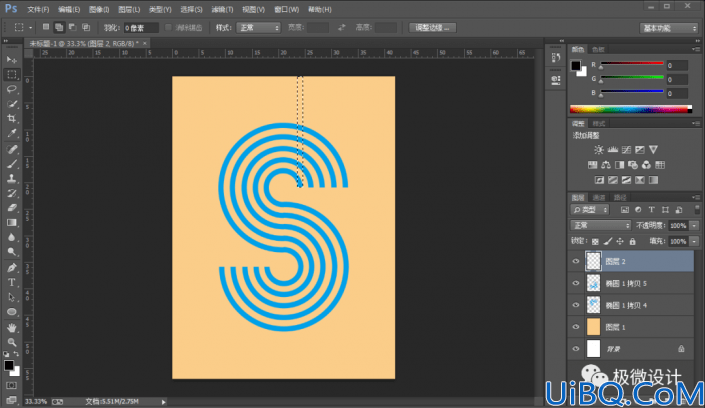Select the Brush tool
This screenshot has width=705, height=408.
point(12,164)
